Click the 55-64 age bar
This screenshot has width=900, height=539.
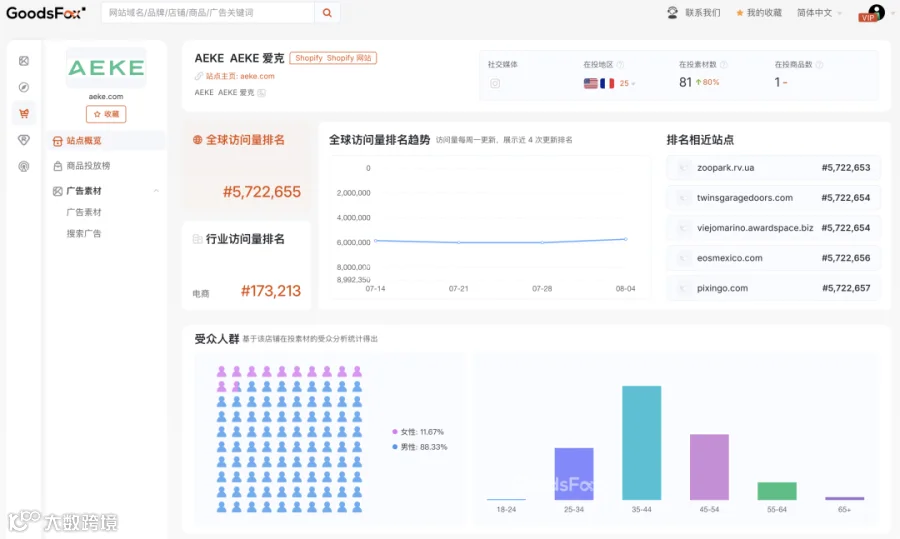pyautogui.click(x=777, y=491)
